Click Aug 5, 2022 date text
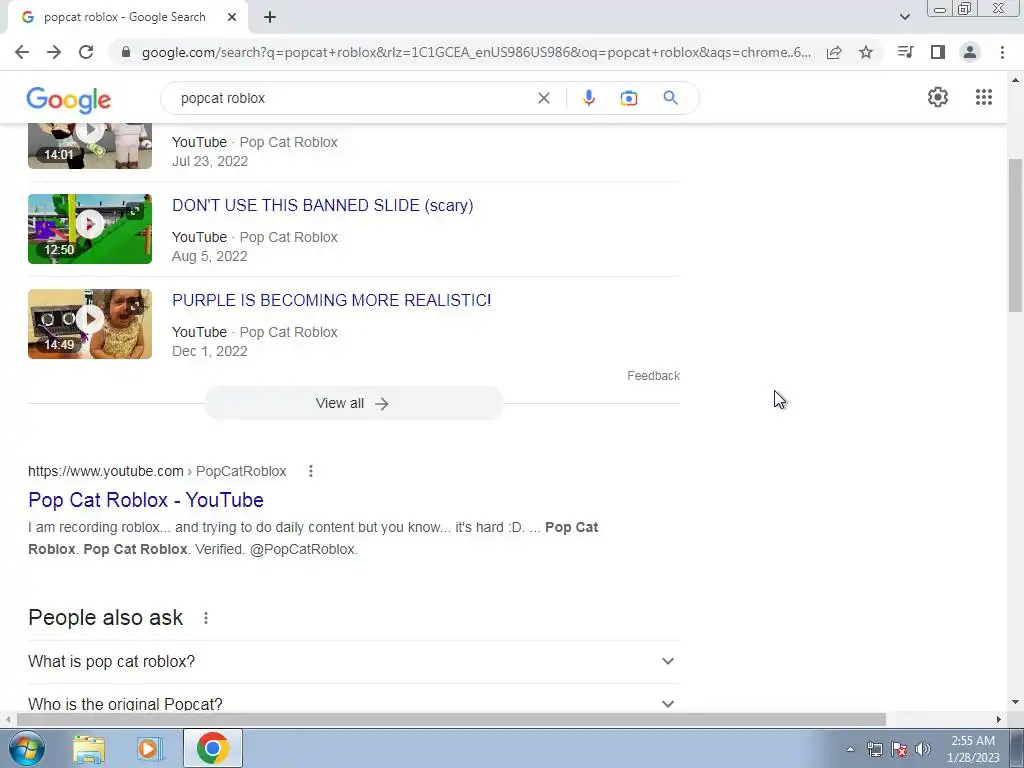The height and width of the screenshot is (768, 1024). click(x=210, y=256)
